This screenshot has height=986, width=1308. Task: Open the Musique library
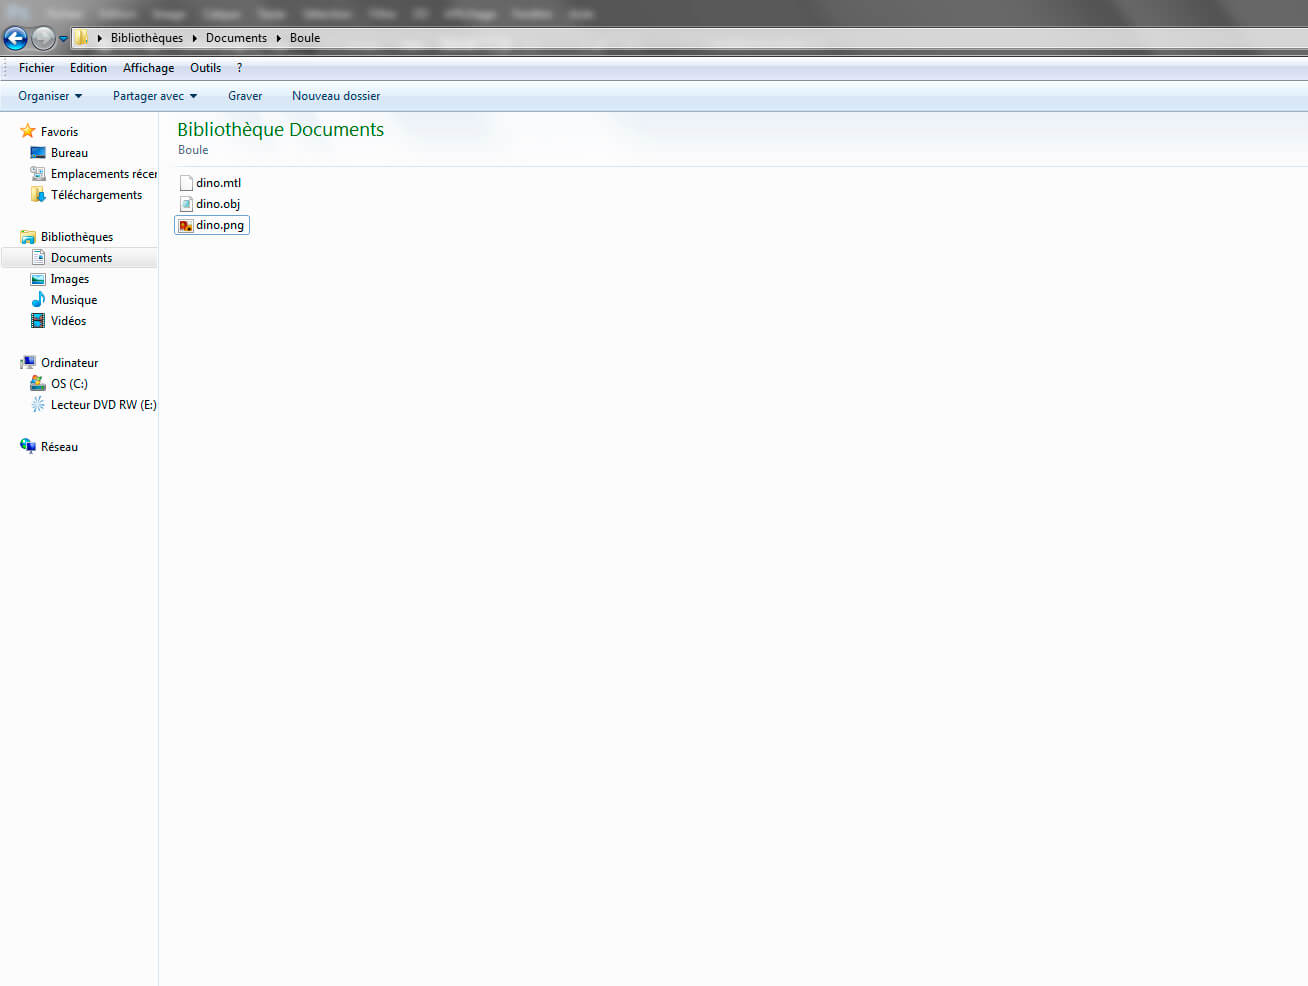73,300
